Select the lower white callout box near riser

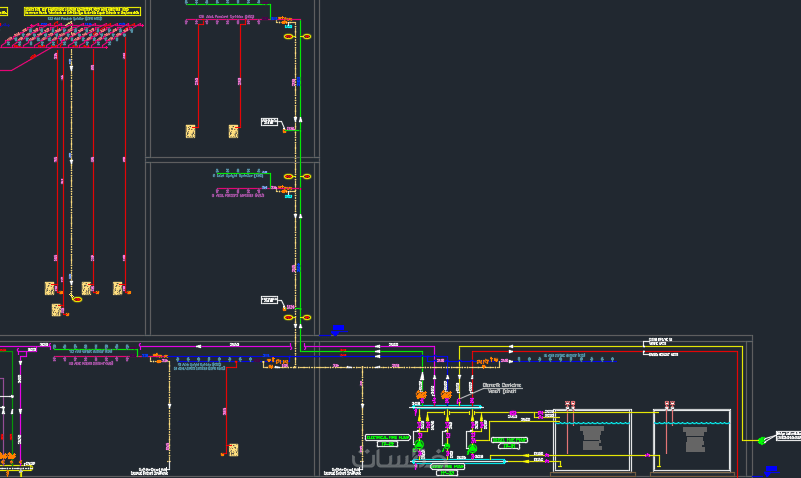(269, 300)
